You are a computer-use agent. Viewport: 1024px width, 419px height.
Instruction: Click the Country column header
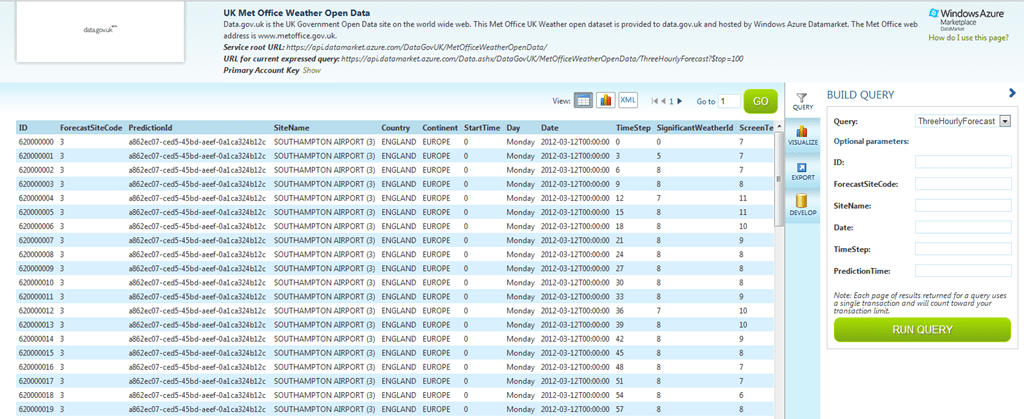click(x=396, y=128)
